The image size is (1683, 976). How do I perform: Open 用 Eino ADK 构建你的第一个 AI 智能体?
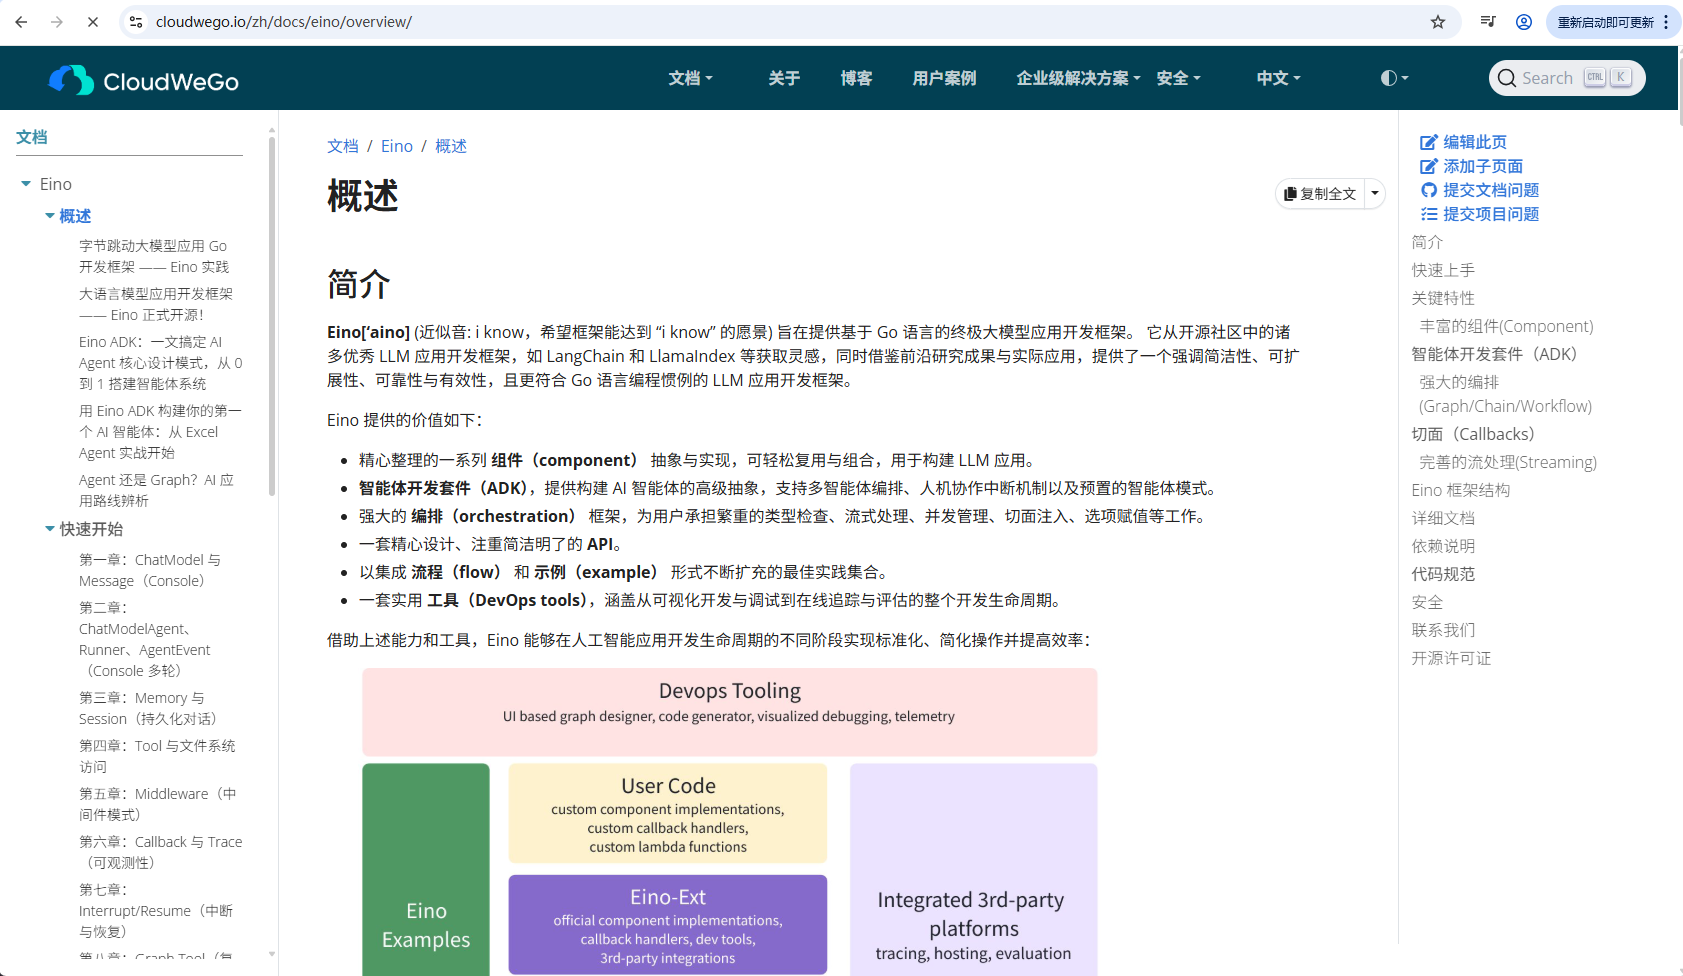pyautogui.click(x=160, y=431)
